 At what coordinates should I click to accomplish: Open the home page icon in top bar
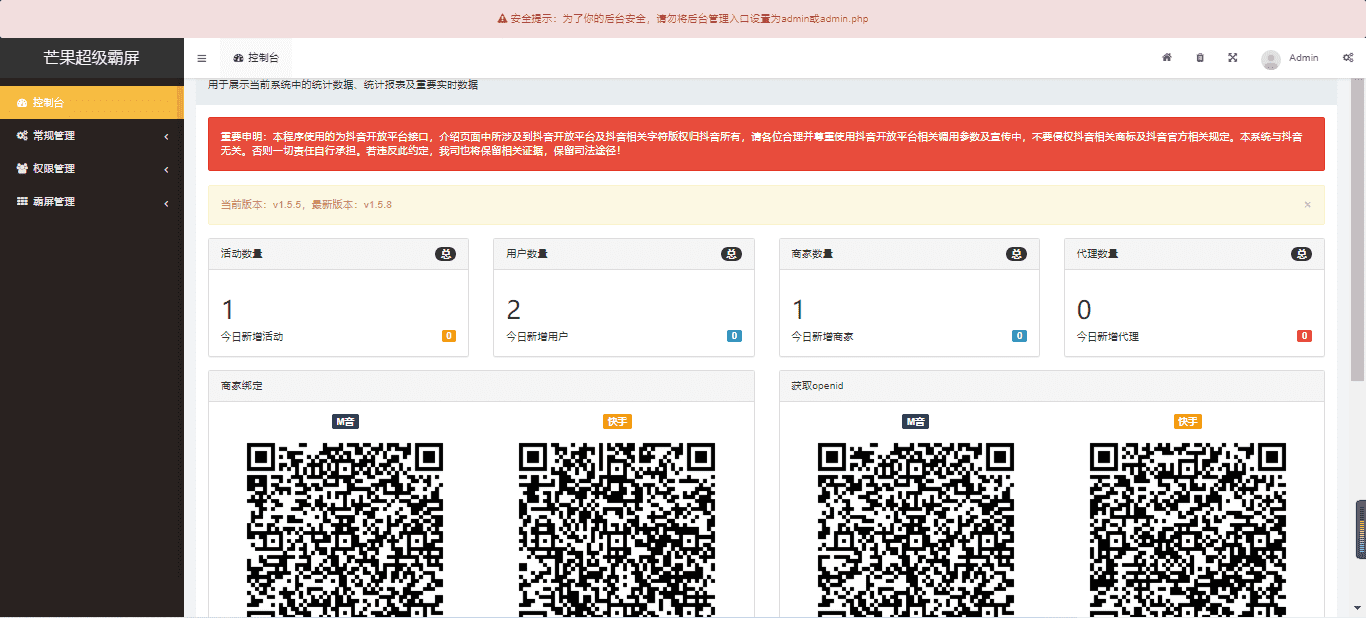[1166, 58]
